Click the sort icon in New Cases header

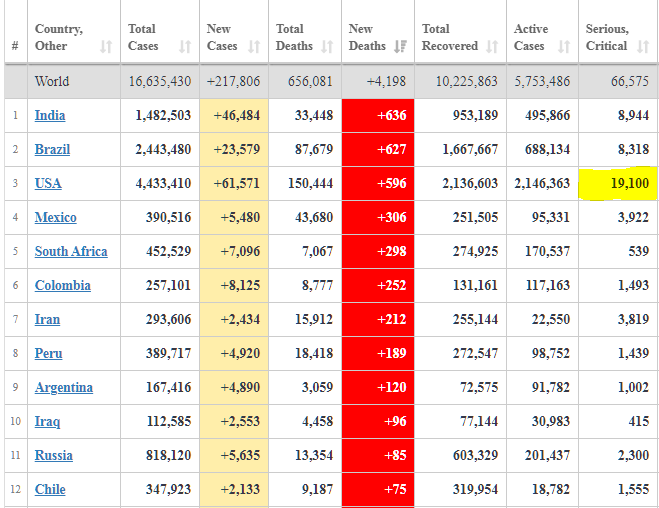pos(254,47)
